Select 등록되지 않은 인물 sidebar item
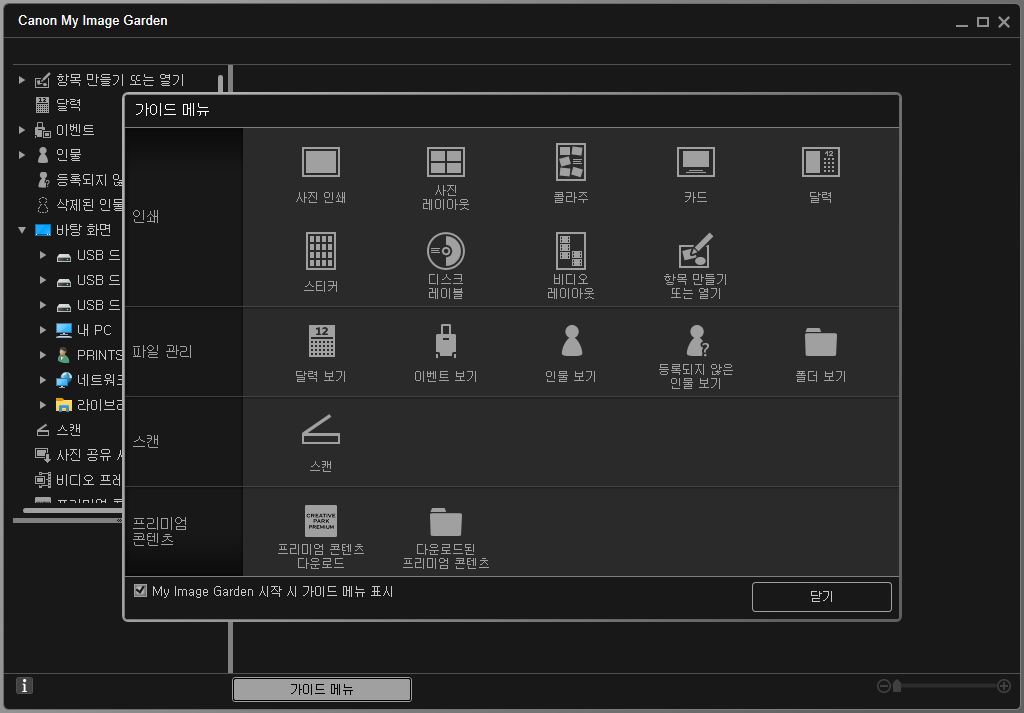This screenshot has width=1024, height=713. coord(79,180)
